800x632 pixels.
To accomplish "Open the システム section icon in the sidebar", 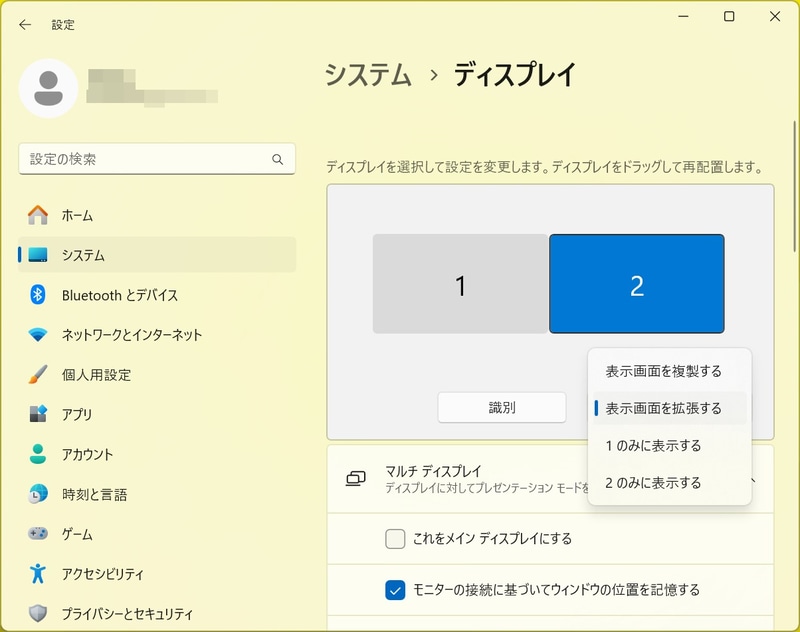I will coord(39,255).
